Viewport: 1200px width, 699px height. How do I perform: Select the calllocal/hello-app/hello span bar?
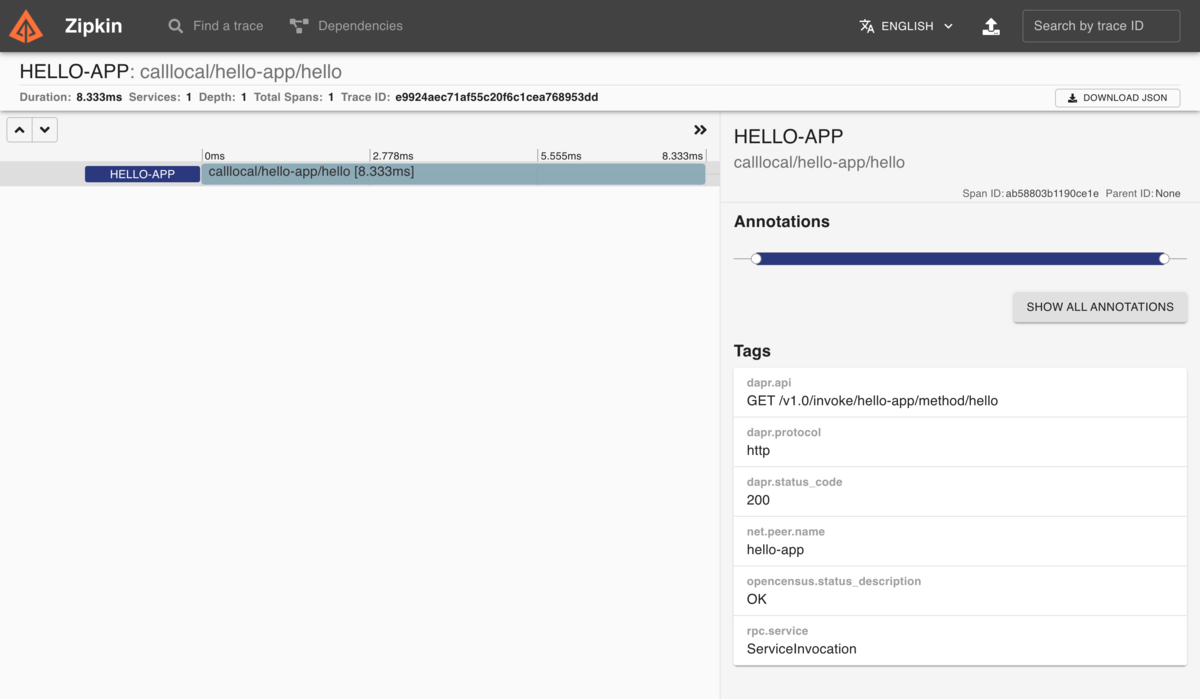(453, 173)
